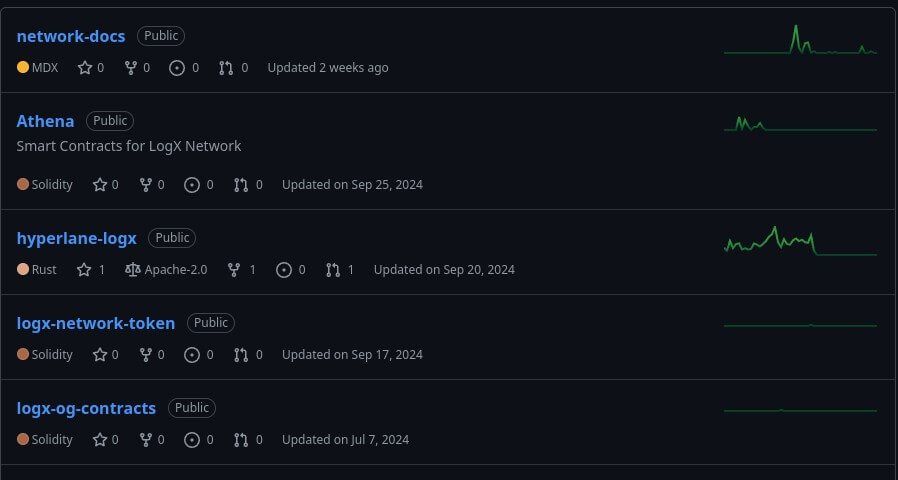Screen dimensions: 898x480
Task: Click the hyperlane-logx commit activity graph
Action: pyautogui.click(x=800, y=243)
